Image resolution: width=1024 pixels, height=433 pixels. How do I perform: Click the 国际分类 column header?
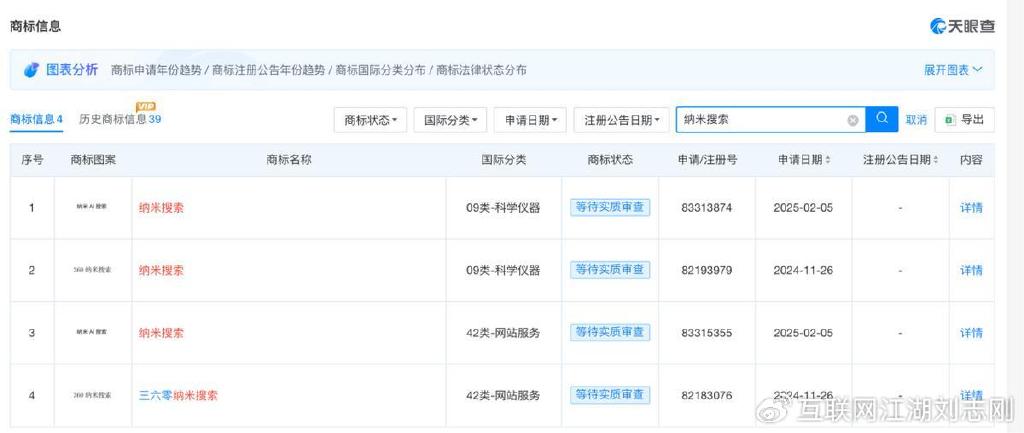[x=504, y=160]
